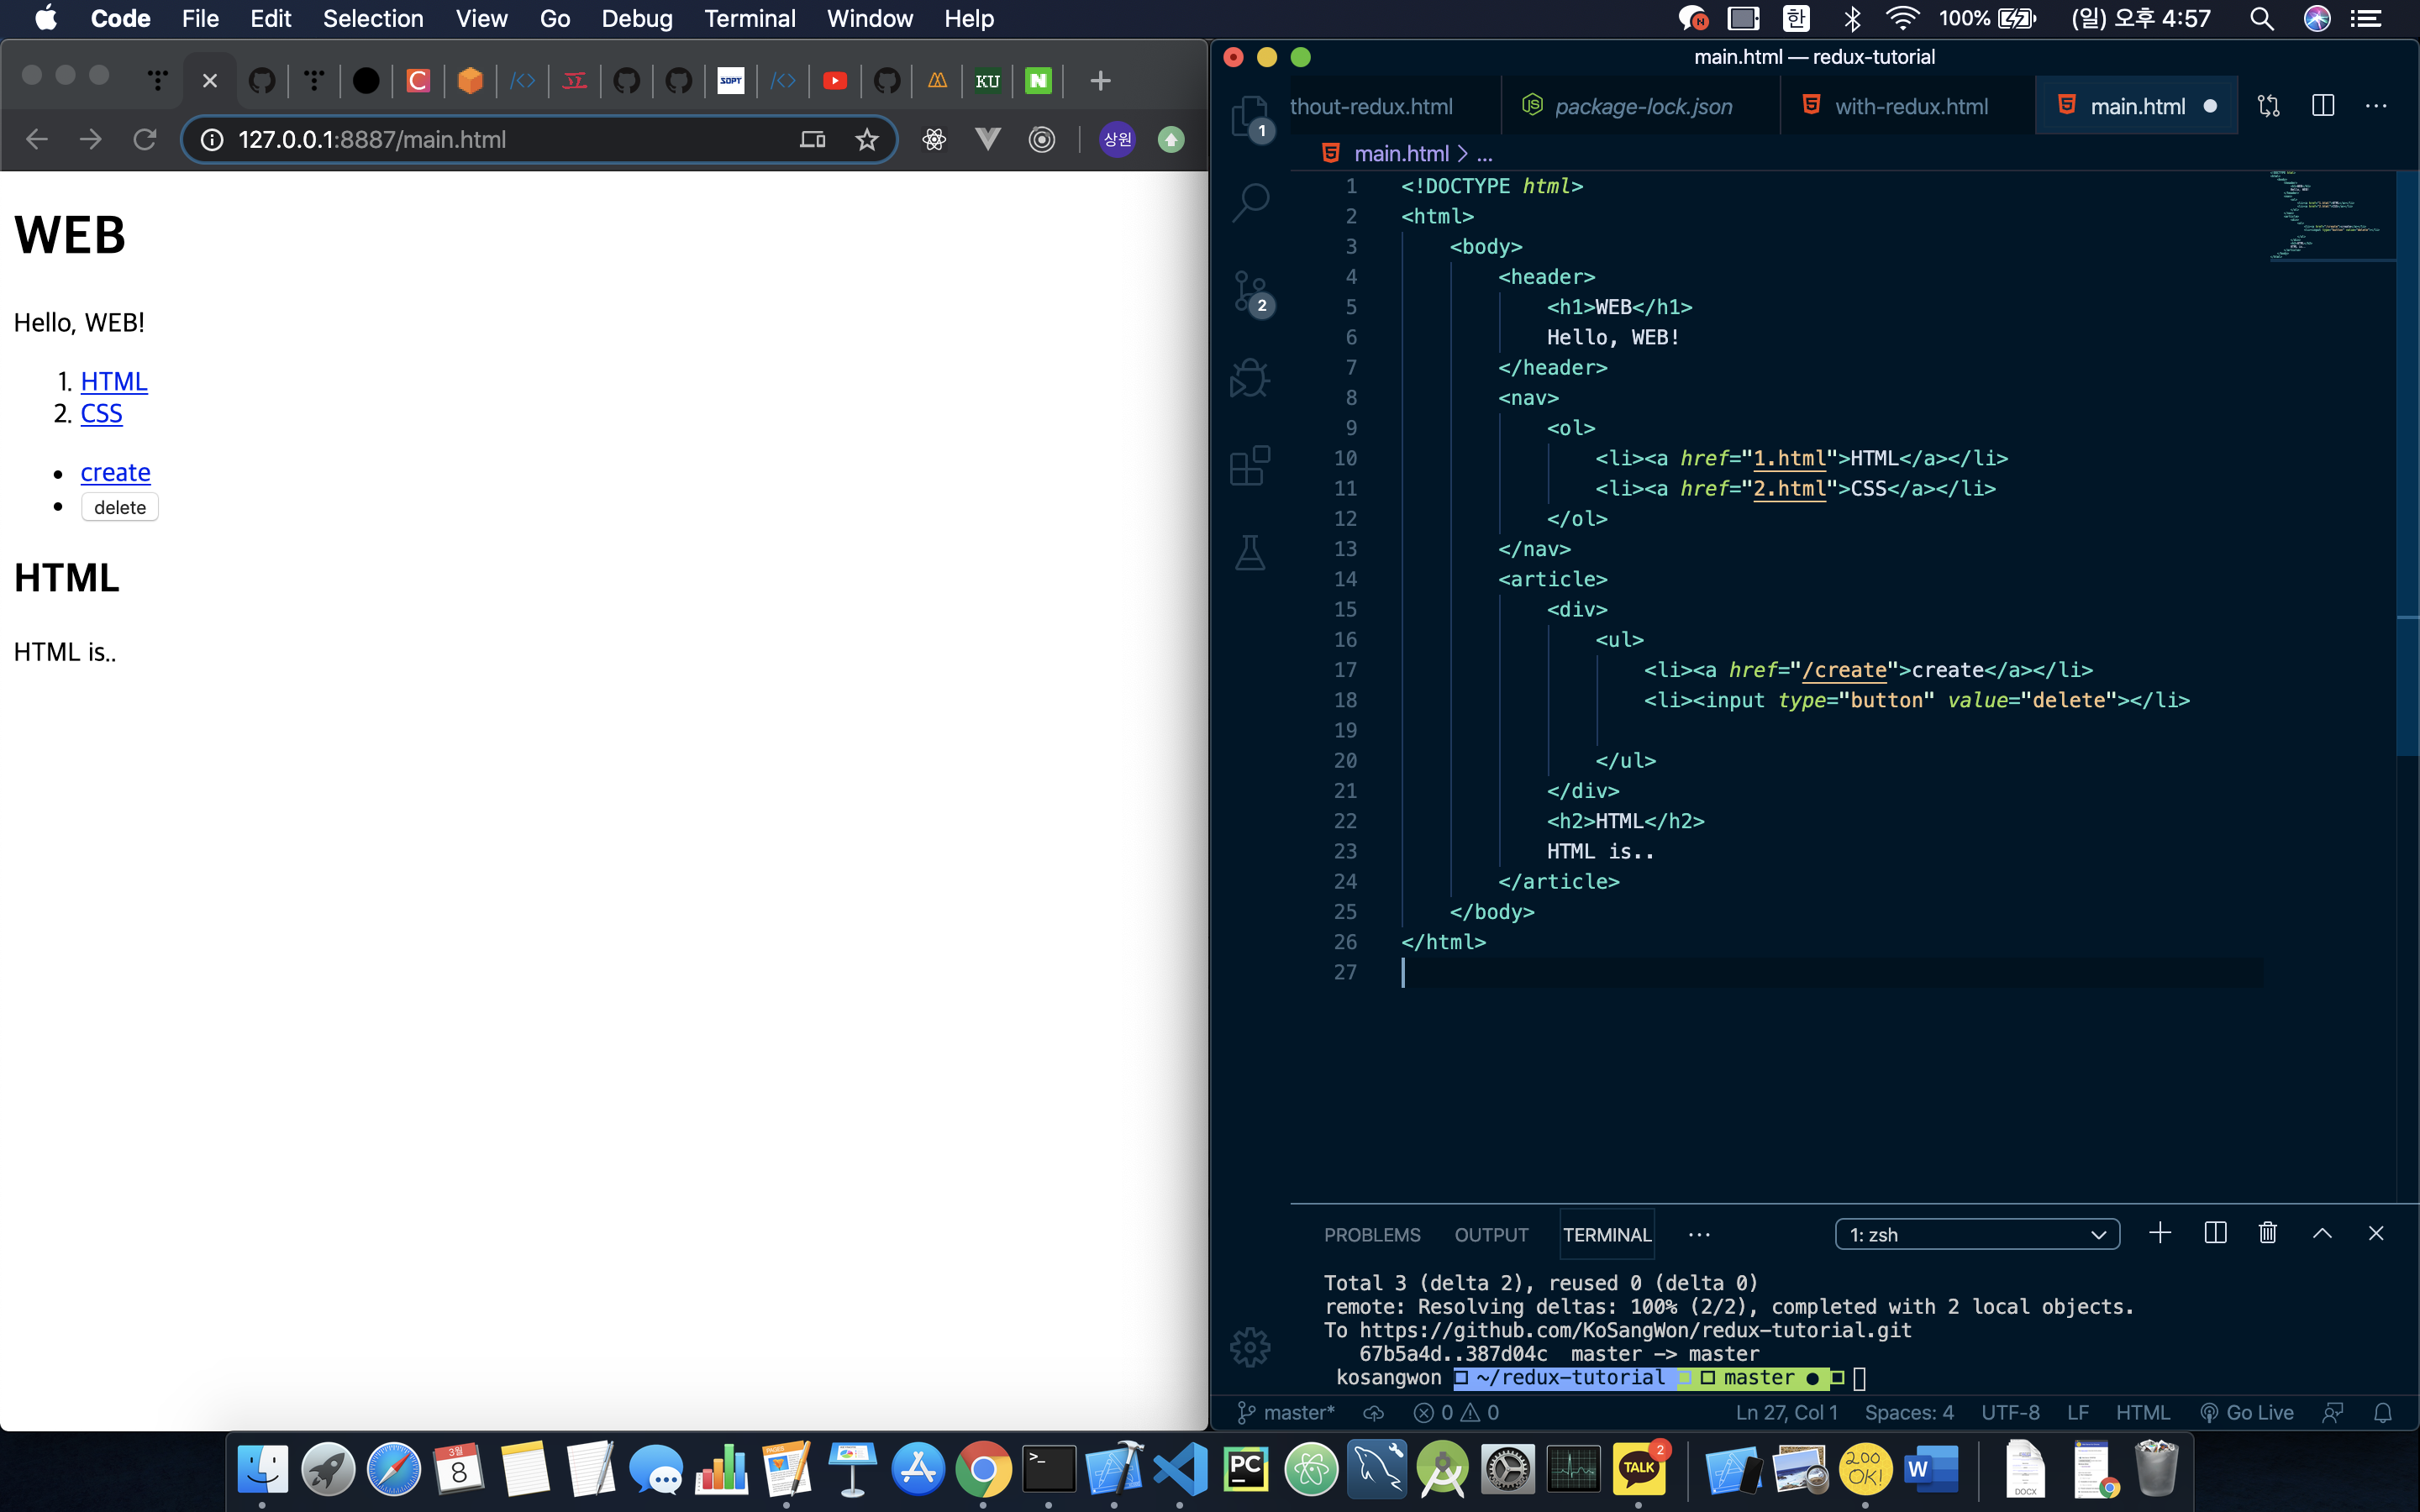Open the zsh terminal selector dropdown
The image size is (2420, 1512).
click(x=1976, y=1234)
